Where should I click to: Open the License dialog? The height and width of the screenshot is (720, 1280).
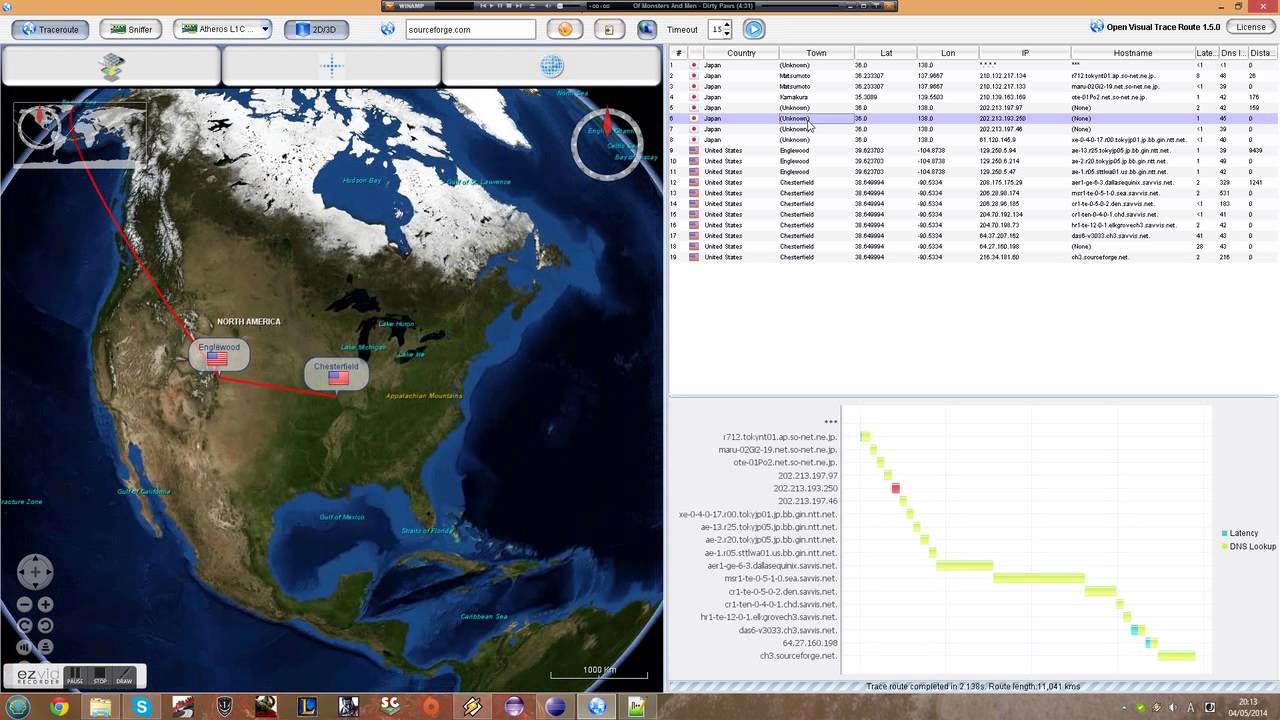[1250, 27]
